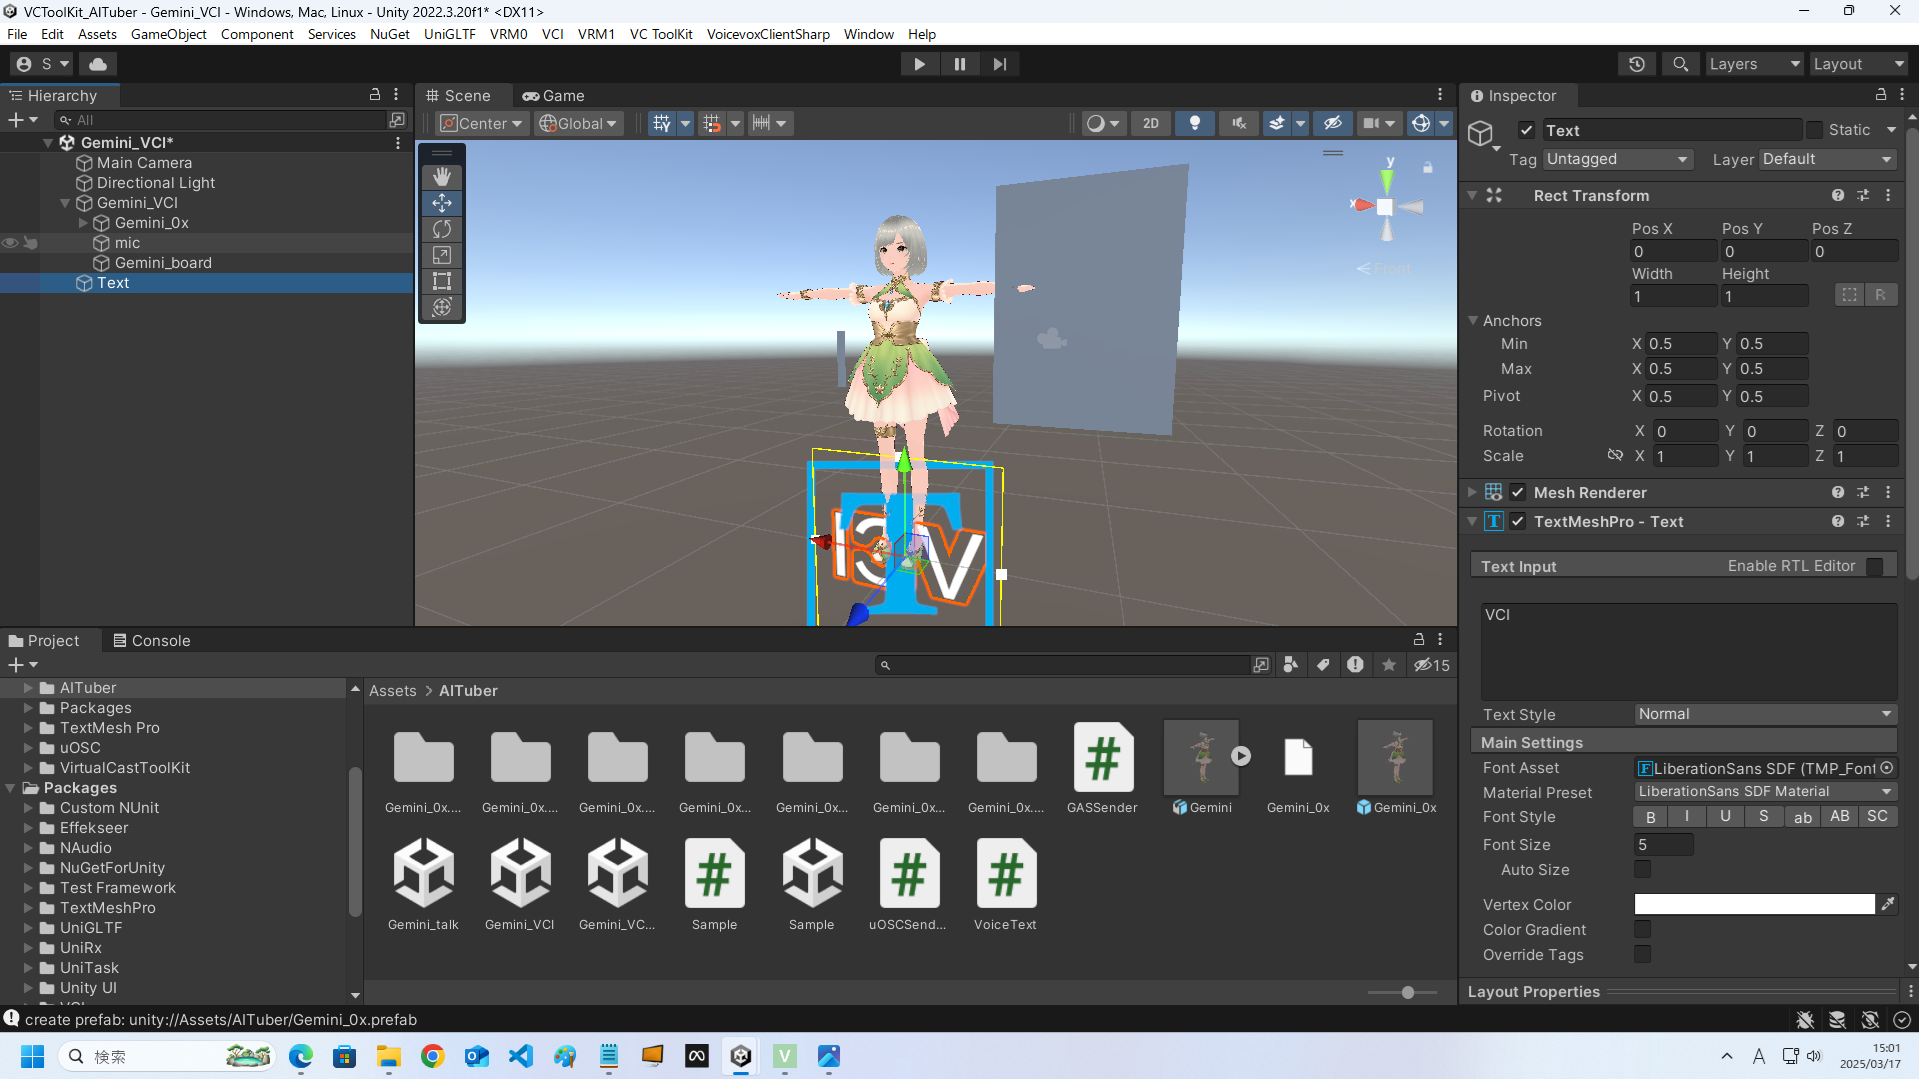Select the Rotate tool
This screenshot has height=1080, width=1919.
coord(441,229)
